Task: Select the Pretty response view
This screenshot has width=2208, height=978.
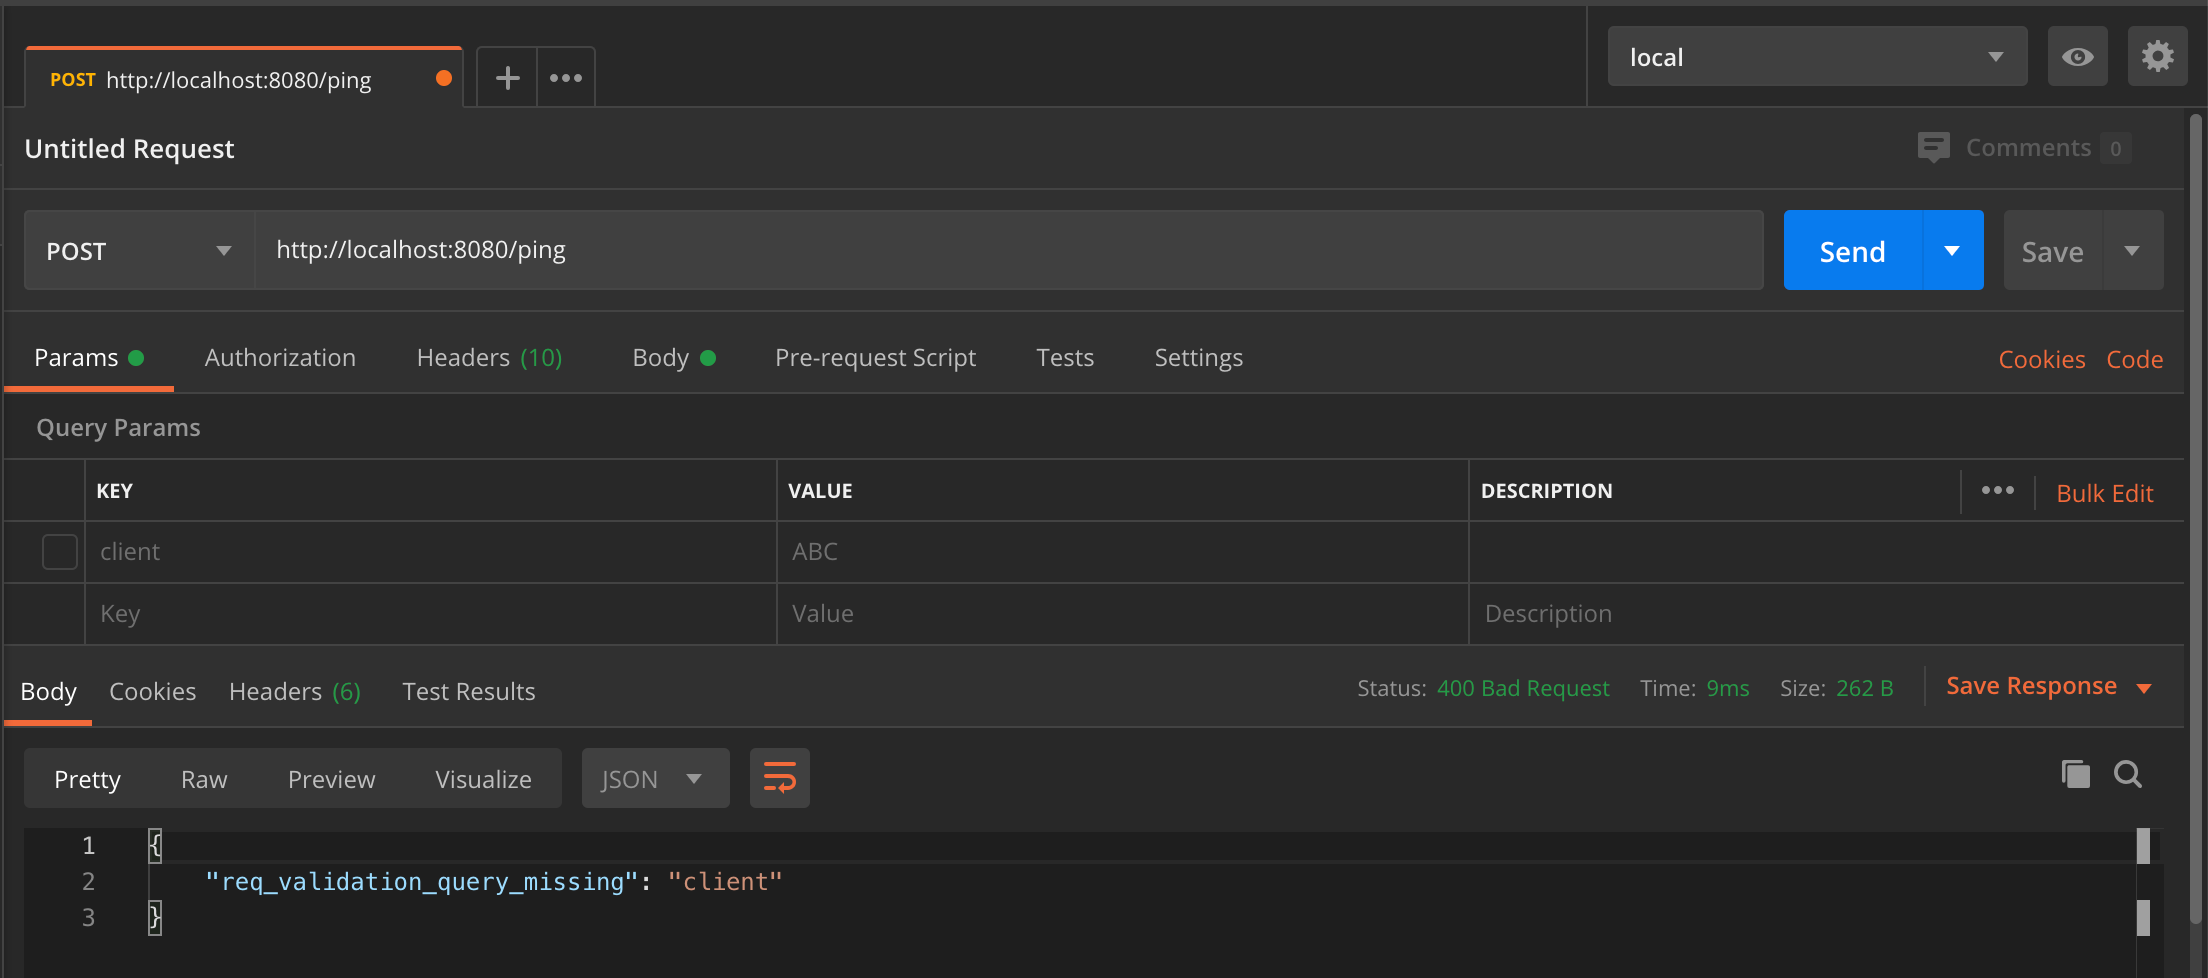Action: [87, 779]
